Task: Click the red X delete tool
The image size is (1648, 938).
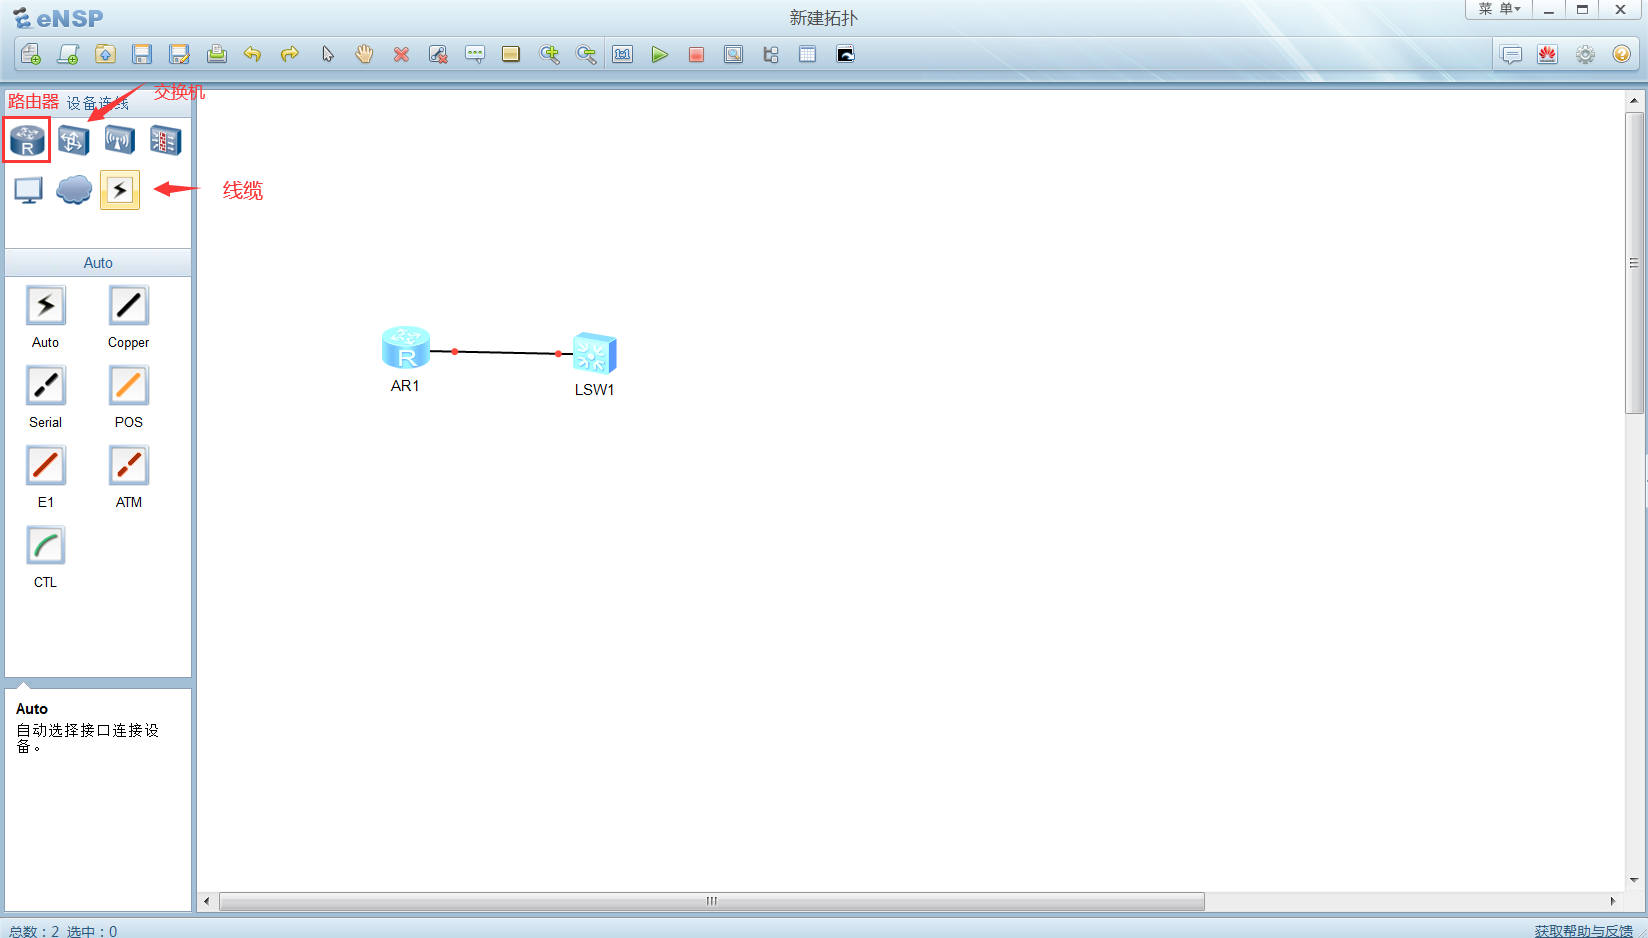Action: coord(401,54)
